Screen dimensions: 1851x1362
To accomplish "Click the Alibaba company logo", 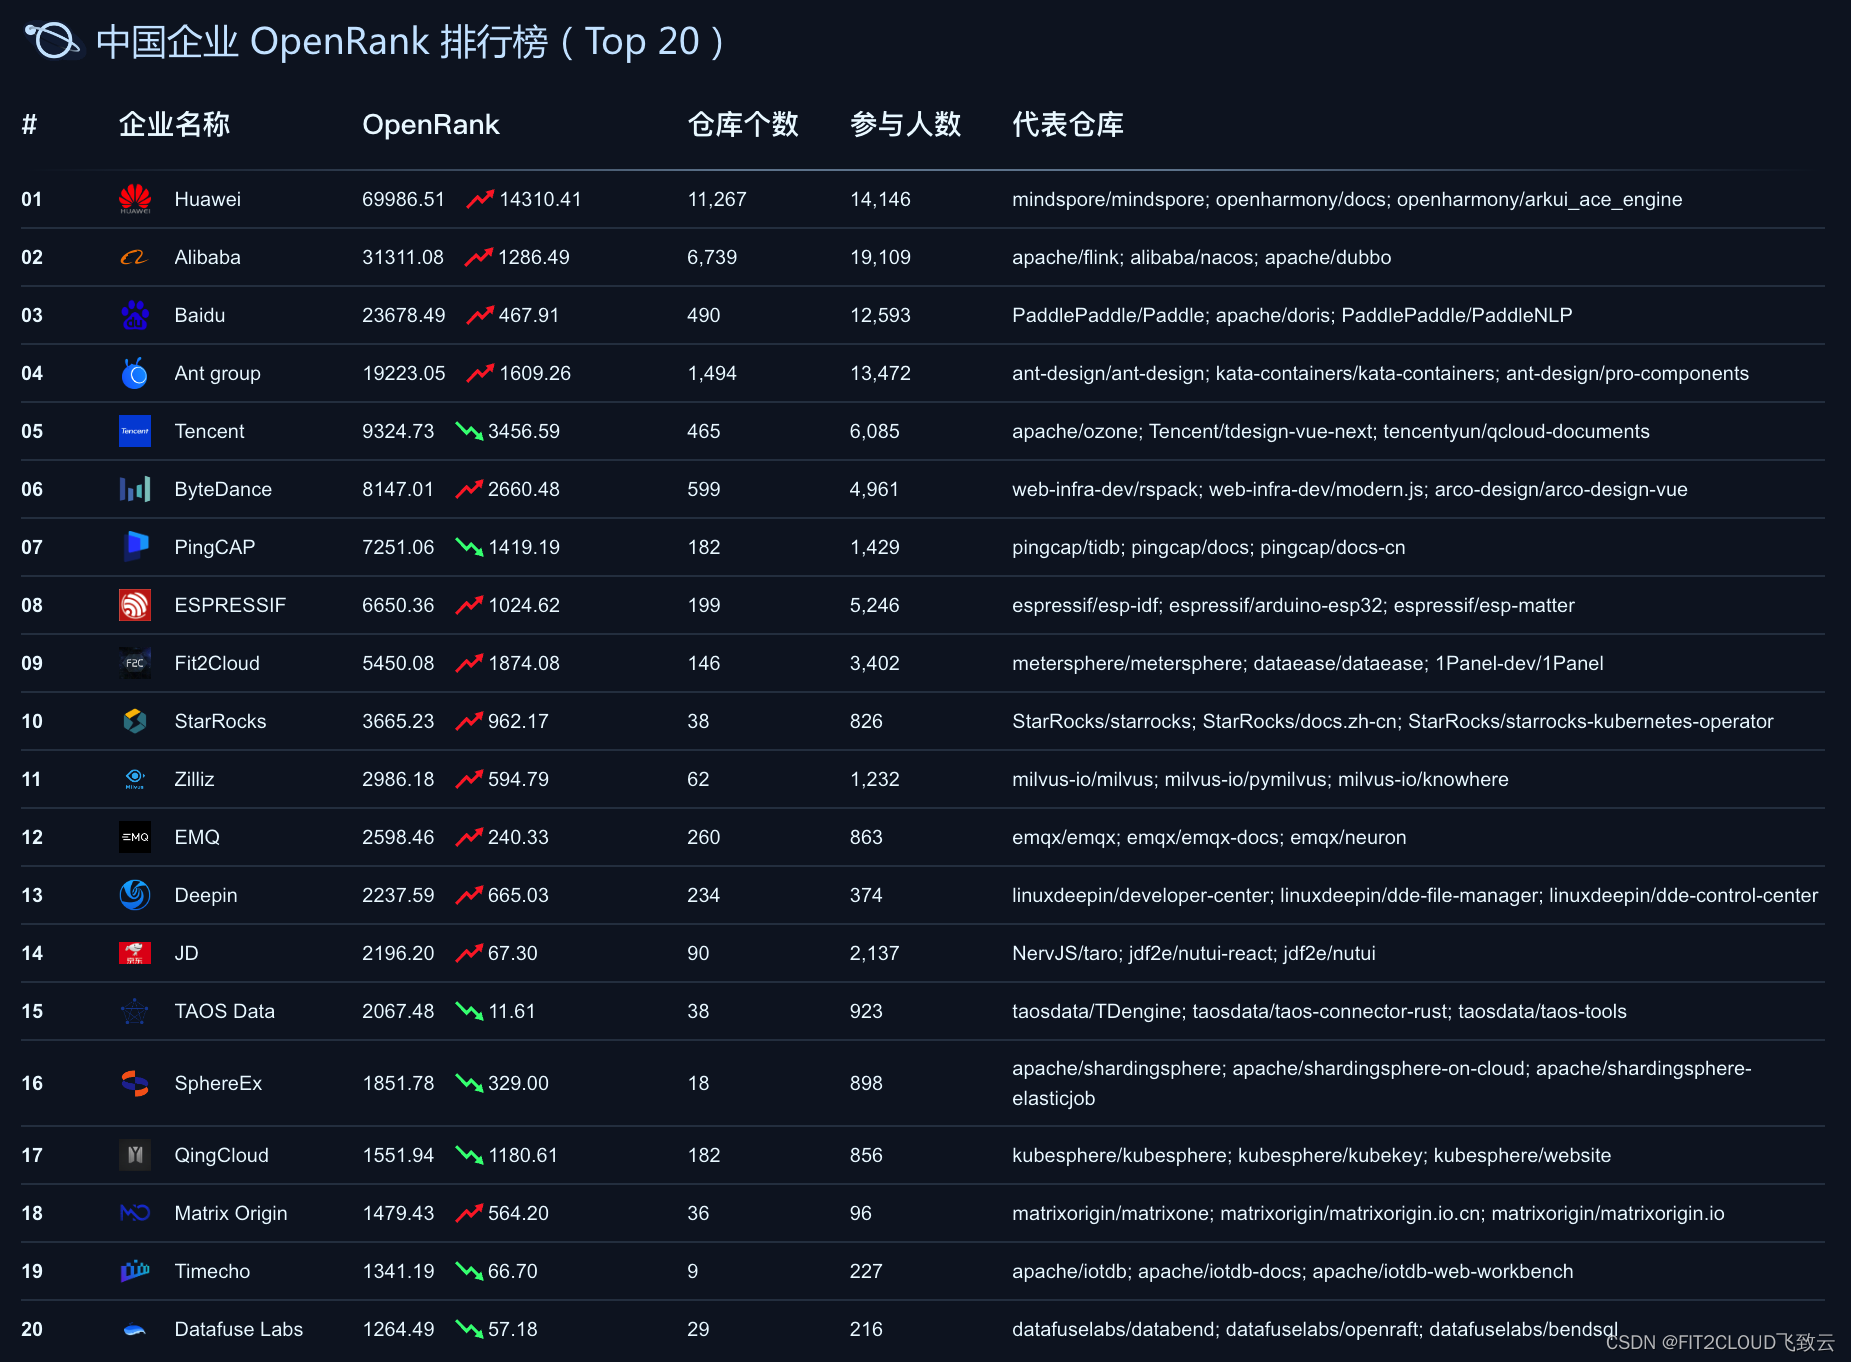I will (x=135, y=257).
